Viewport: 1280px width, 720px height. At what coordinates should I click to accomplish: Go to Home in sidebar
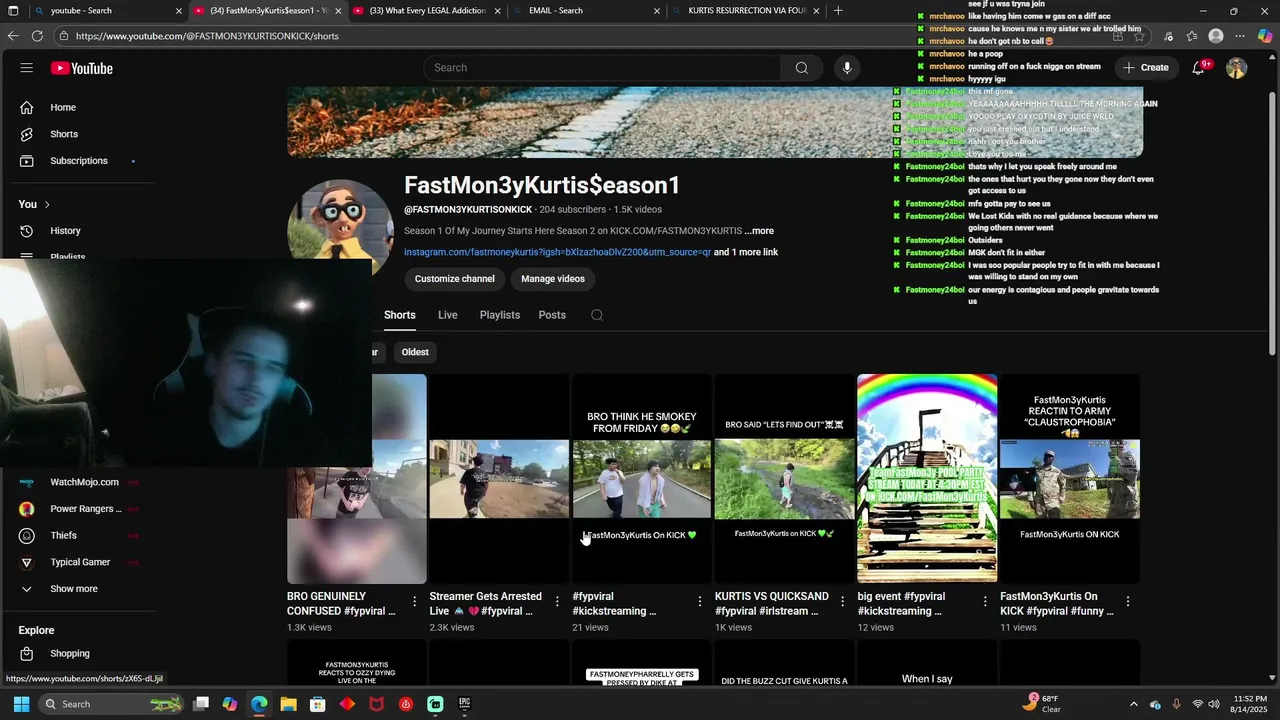[63, 107]
